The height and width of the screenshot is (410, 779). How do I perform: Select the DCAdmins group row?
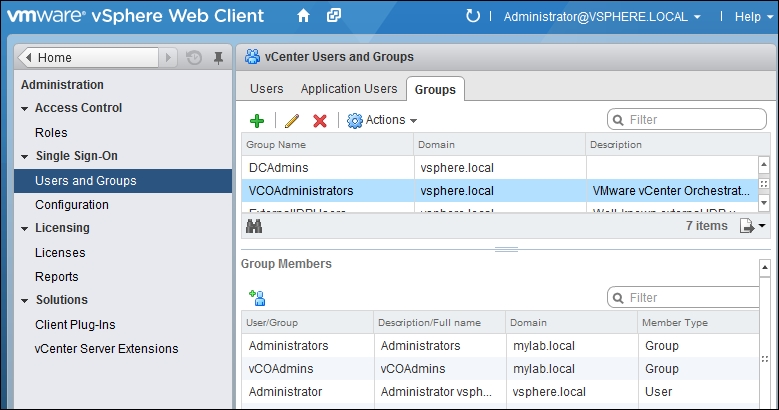(500, 168)
